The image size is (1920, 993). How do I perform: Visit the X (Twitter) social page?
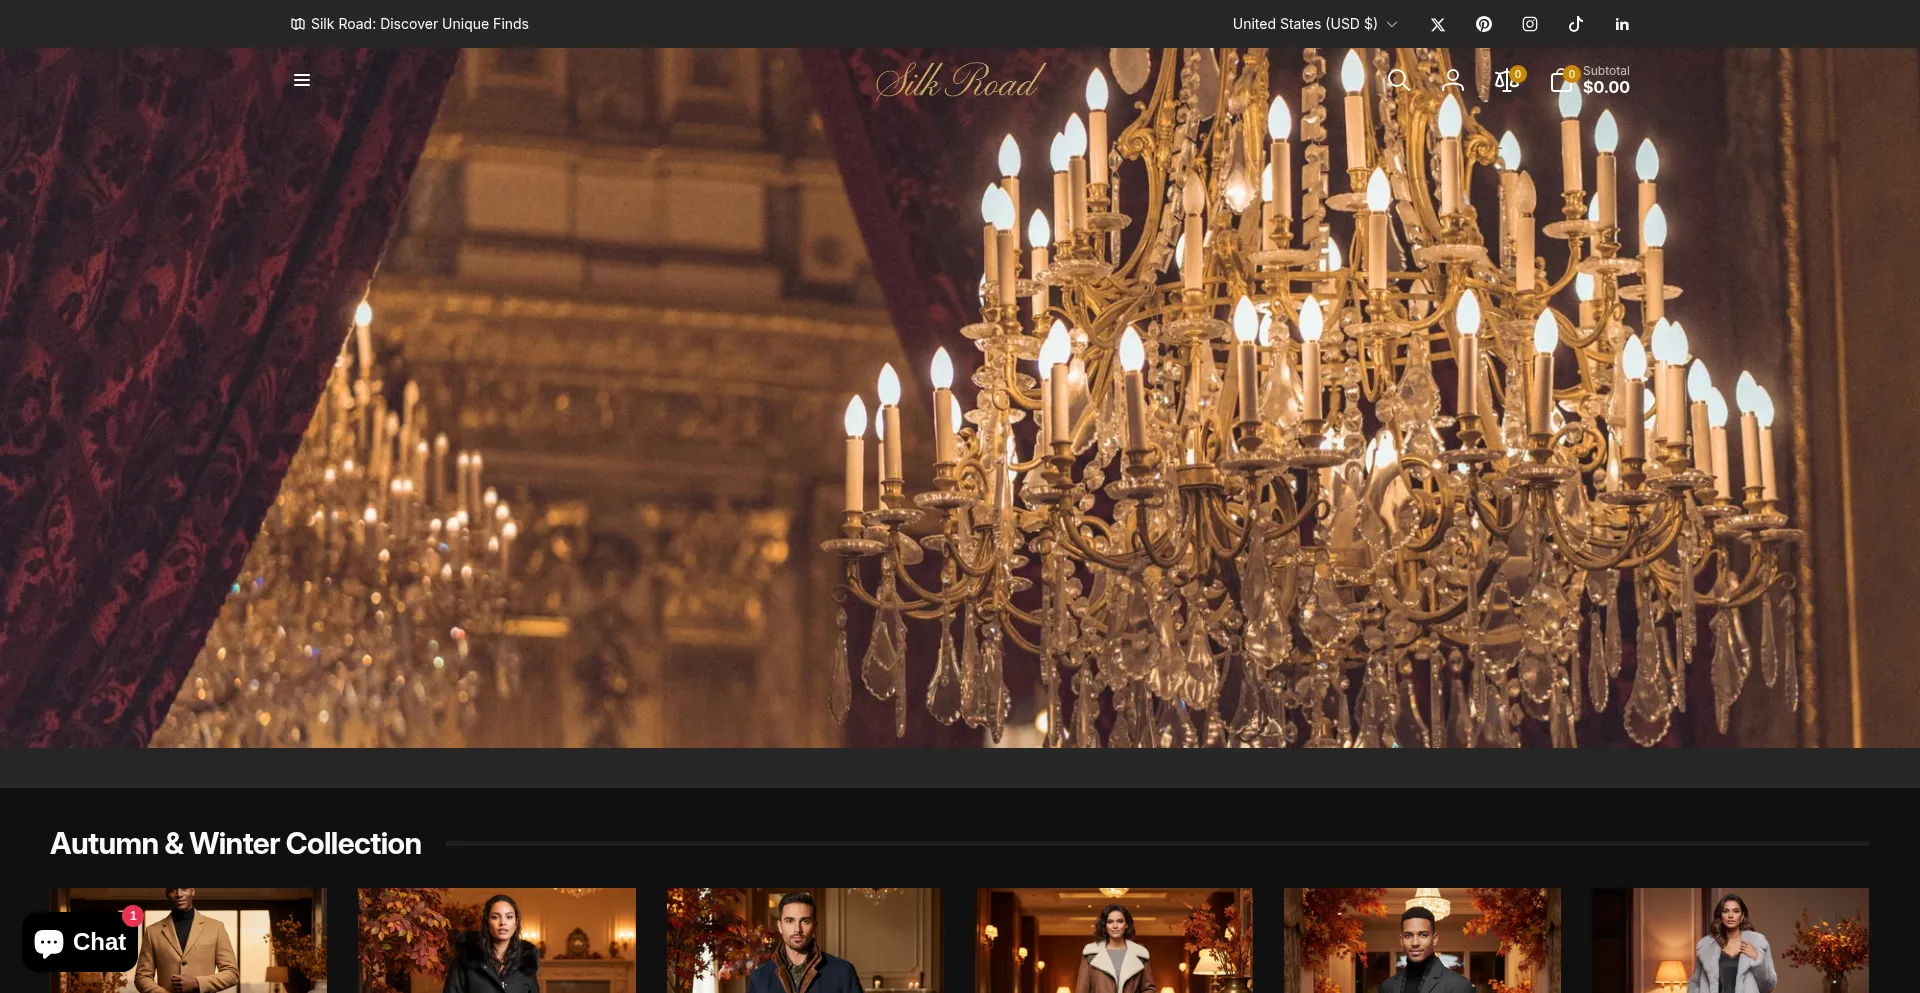(1438, 24)
